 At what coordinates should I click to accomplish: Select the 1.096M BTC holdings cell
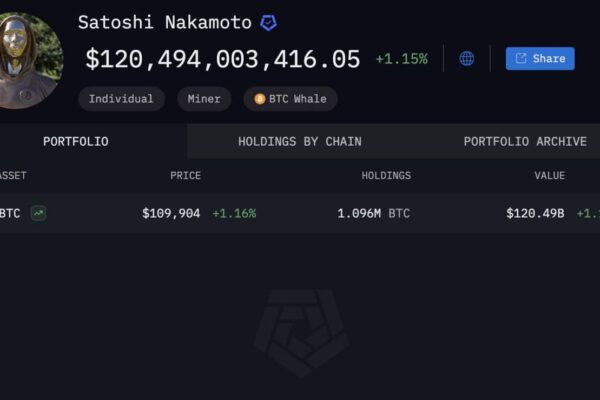[373, 213]
